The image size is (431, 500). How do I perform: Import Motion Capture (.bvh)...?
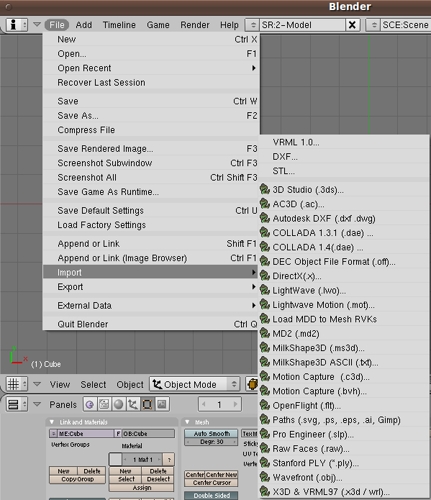point(344,391)
